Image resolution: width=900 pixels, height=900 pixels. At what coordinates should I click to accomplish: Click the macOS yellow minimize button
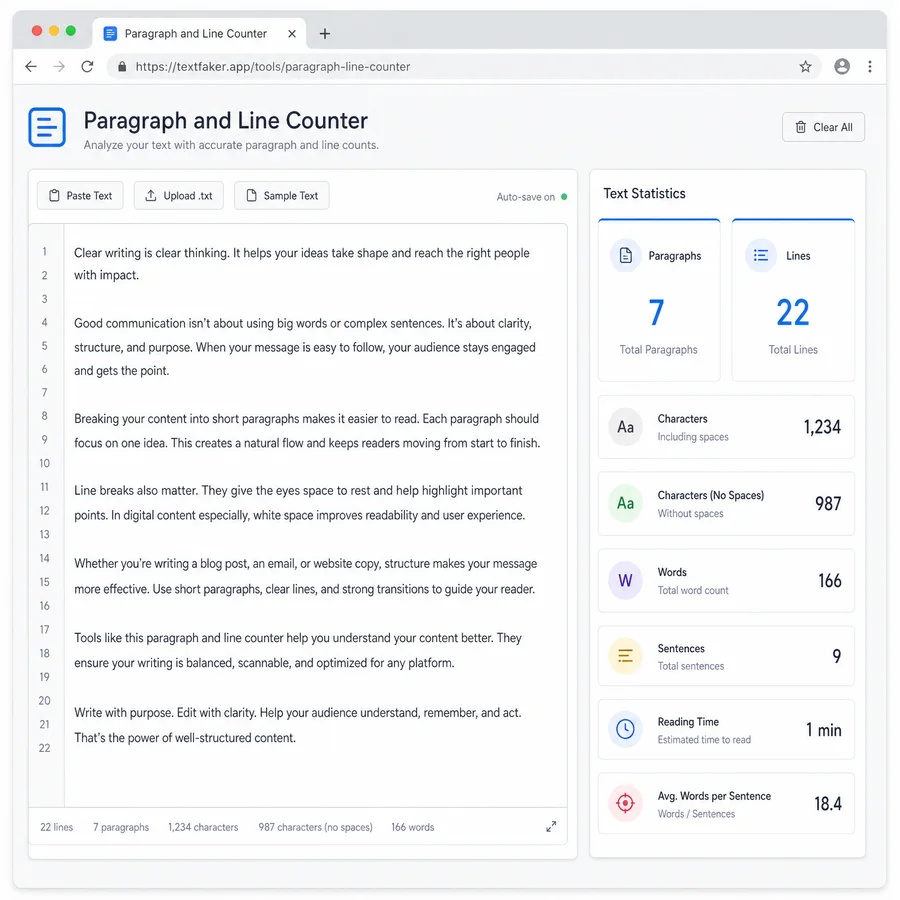(x=54, y=31)
